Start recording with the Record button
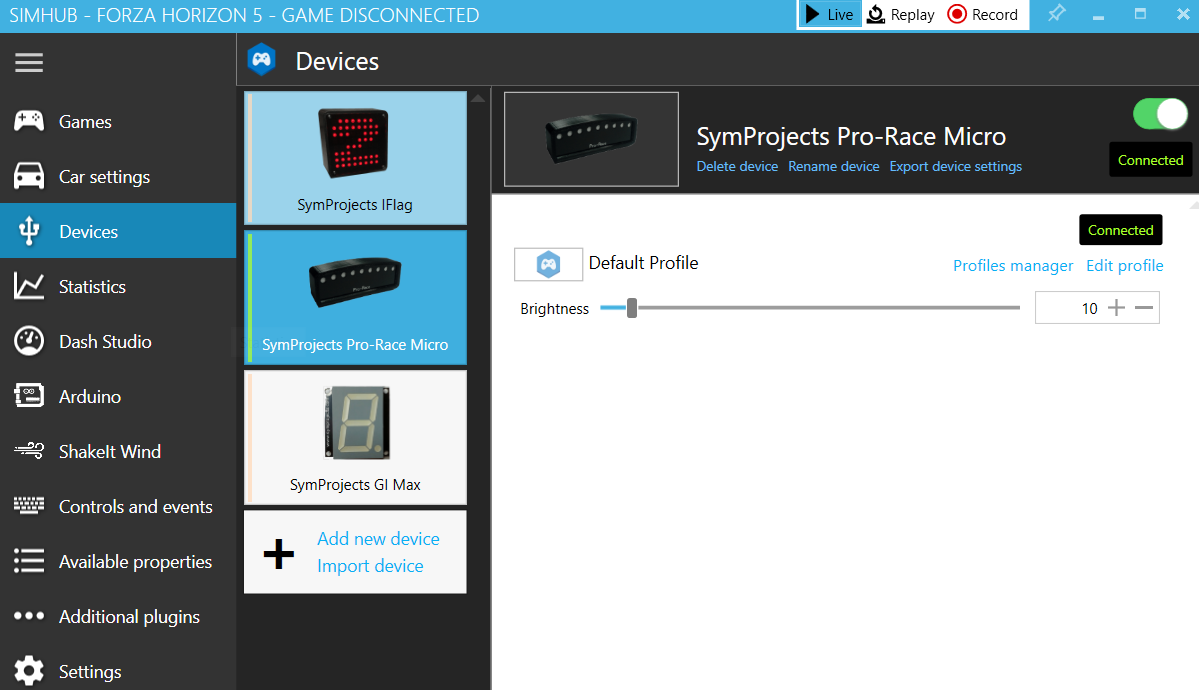The image size is (1199, 690). coord(983,15)
